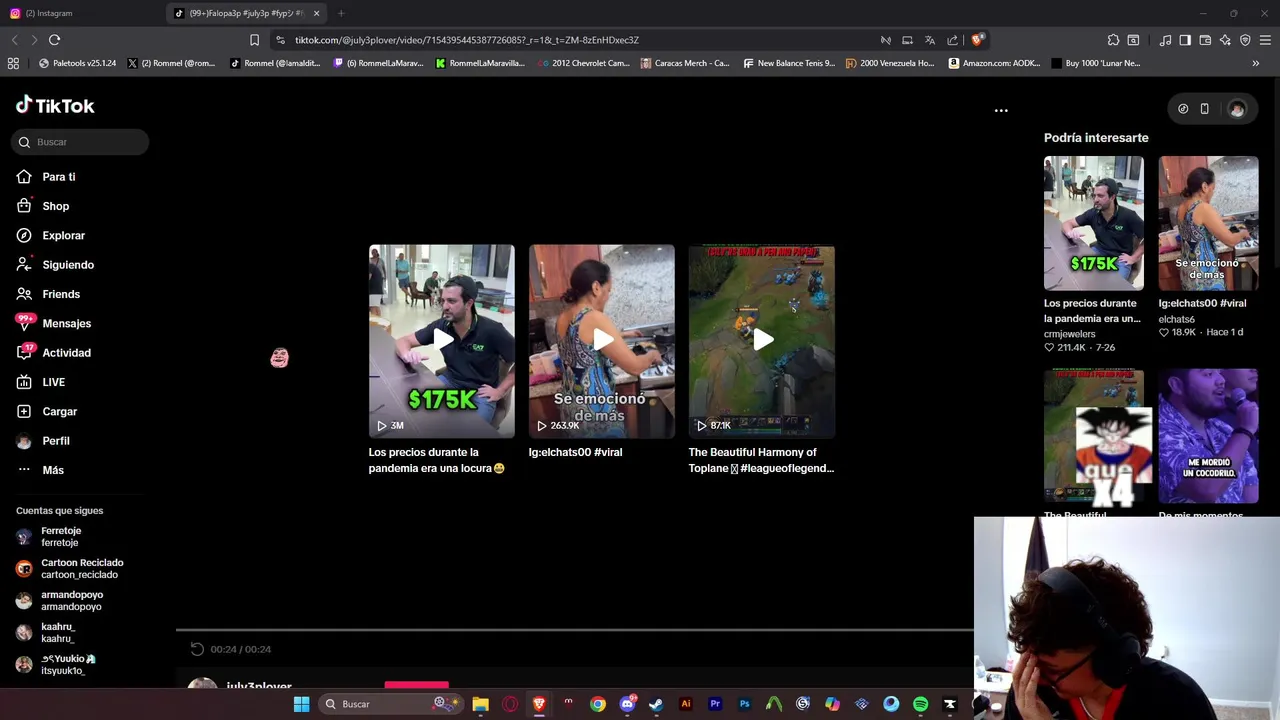The height and width of the screenshot is (720, 1280).
Task: Click the address bar URL
Action: 467,40
